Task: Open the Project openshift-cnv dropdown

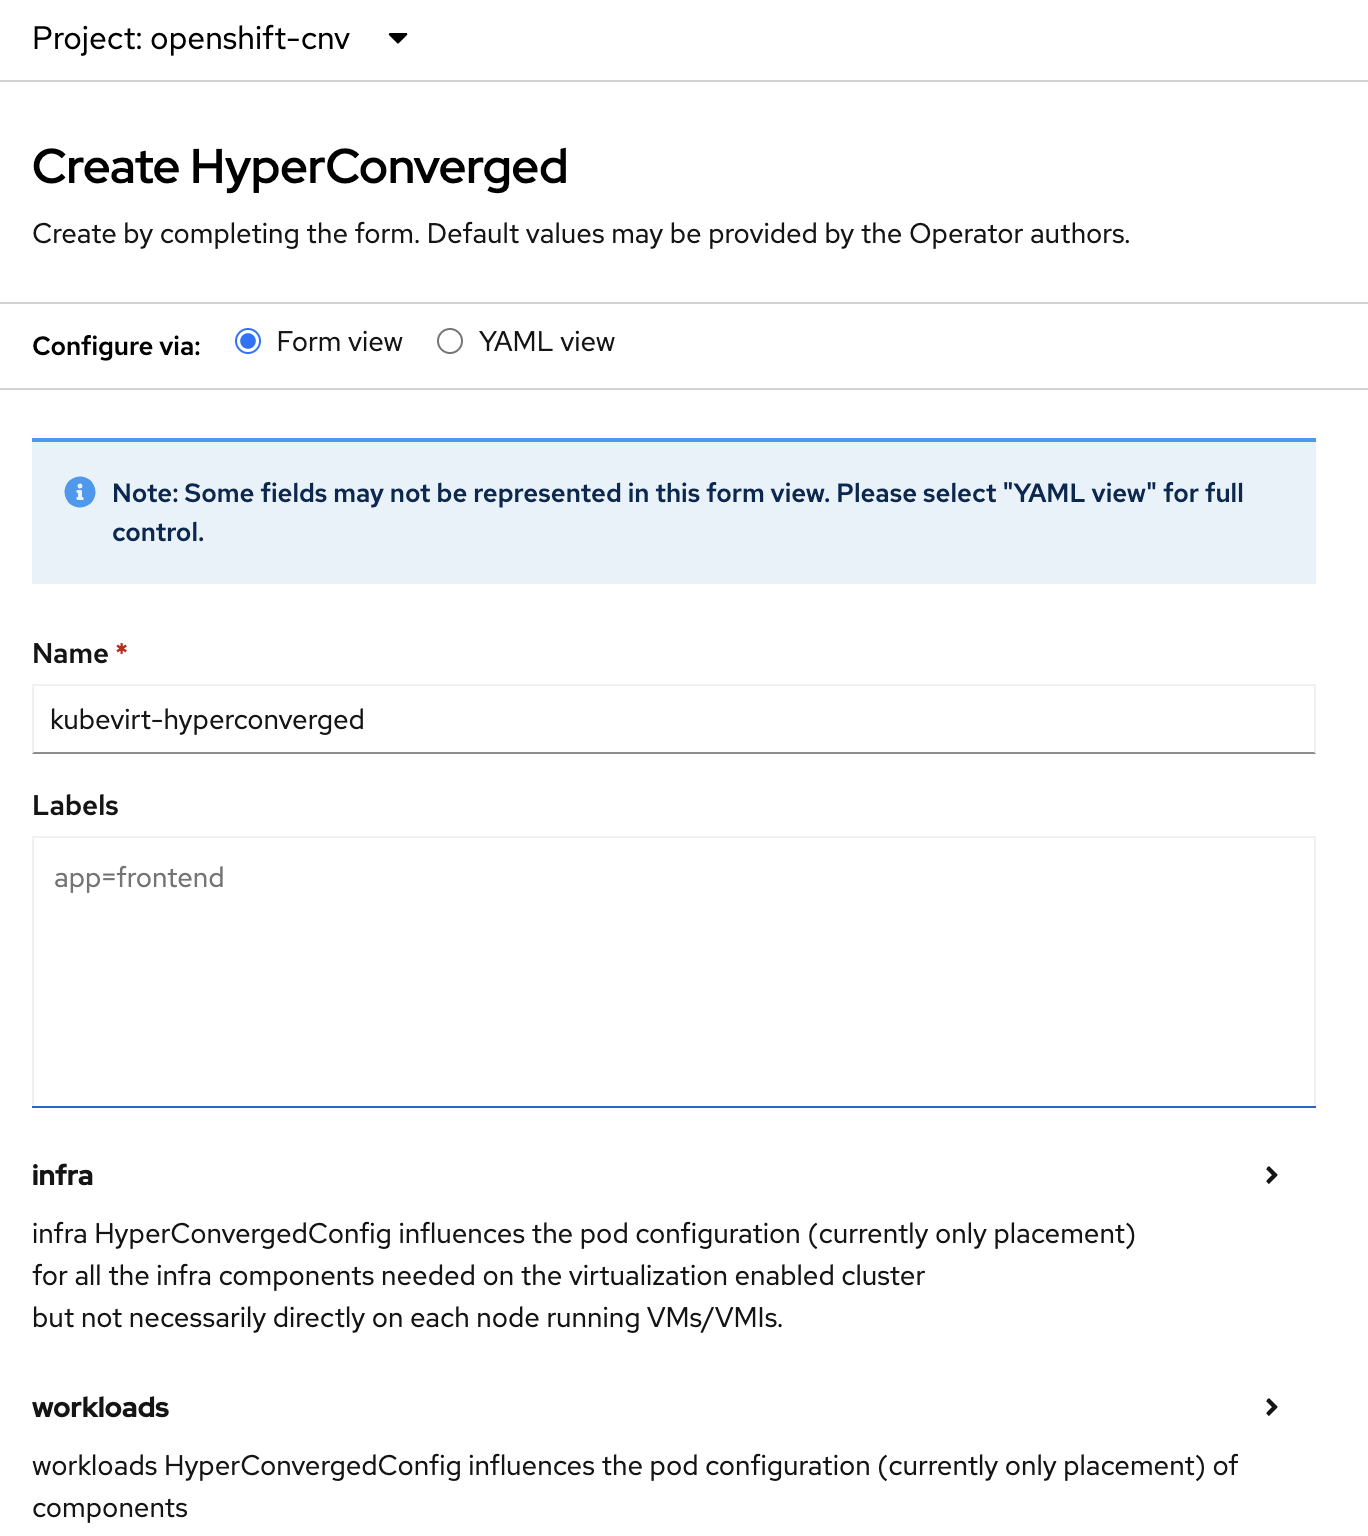Action: tap(220, 39)
